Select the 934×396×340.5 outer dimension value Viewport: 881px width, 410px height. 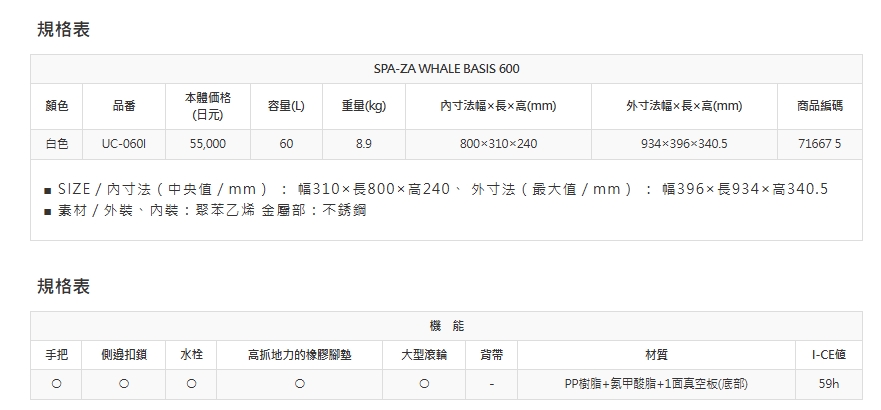684,144
